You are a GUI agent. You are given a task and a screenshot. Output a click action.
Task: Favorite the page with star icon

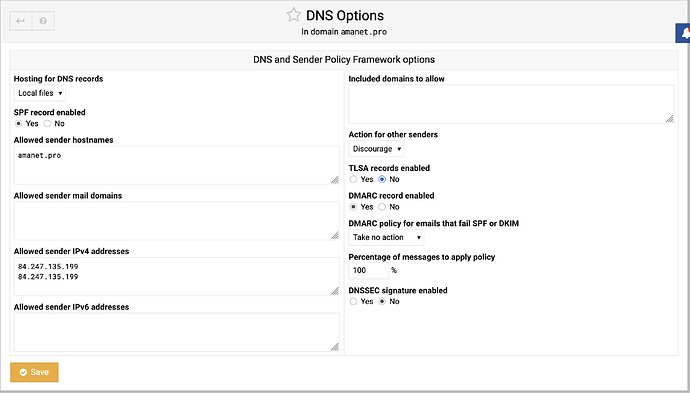(294, 15)
